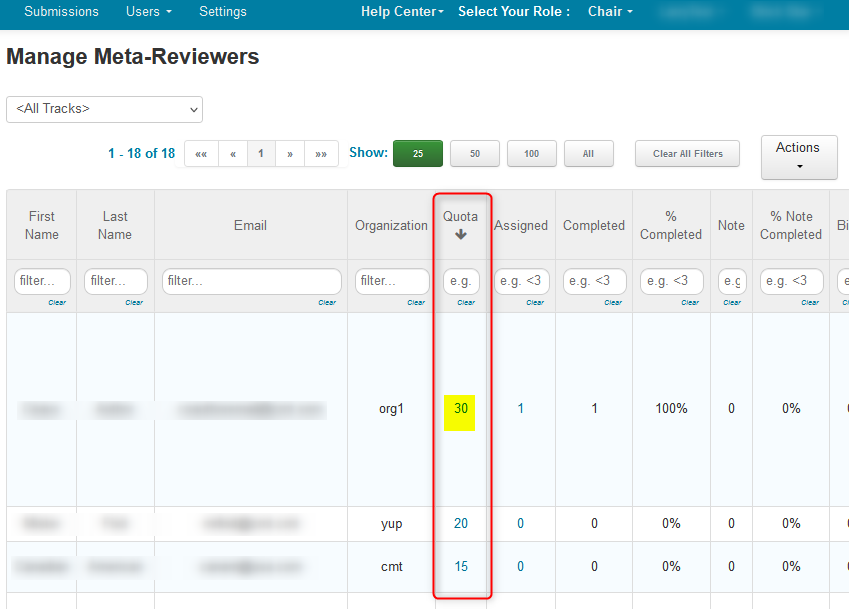
Task: Clear the Assigned filter
Action: pyautogui.click(x=535, y=303)
